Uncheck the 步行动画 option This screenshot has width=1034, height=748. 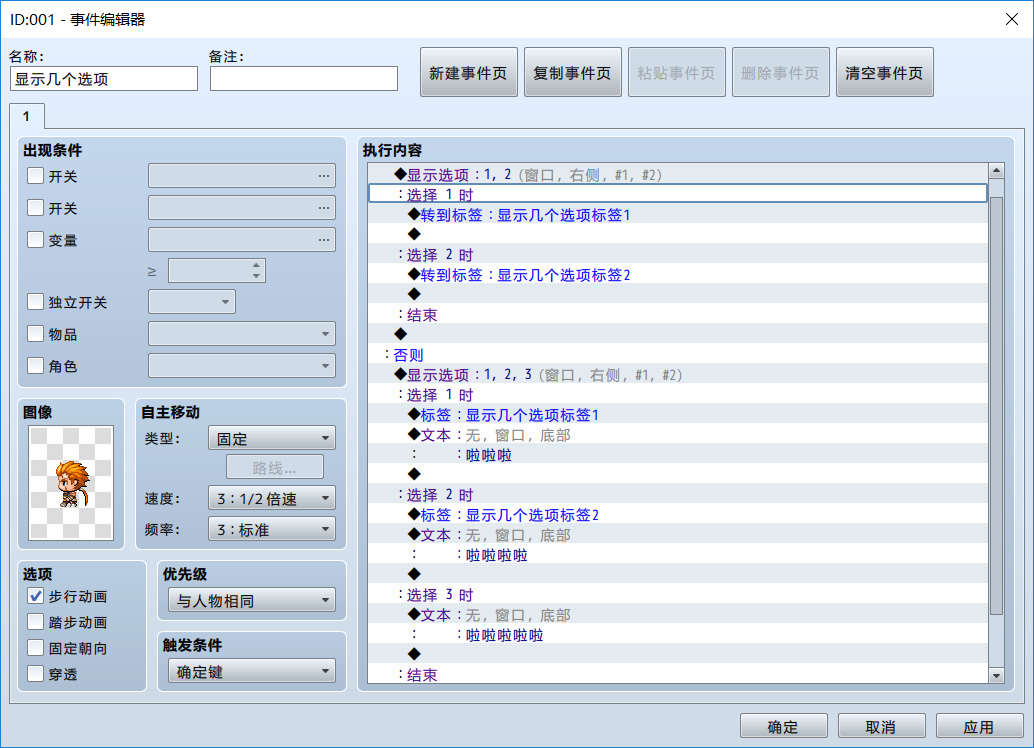coord(36,596)
